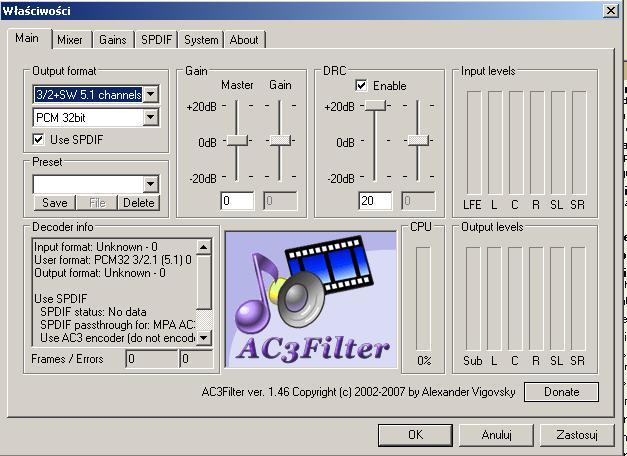627x456 pixels.
Task: Click the Errors count field
Action: point(196,359)
